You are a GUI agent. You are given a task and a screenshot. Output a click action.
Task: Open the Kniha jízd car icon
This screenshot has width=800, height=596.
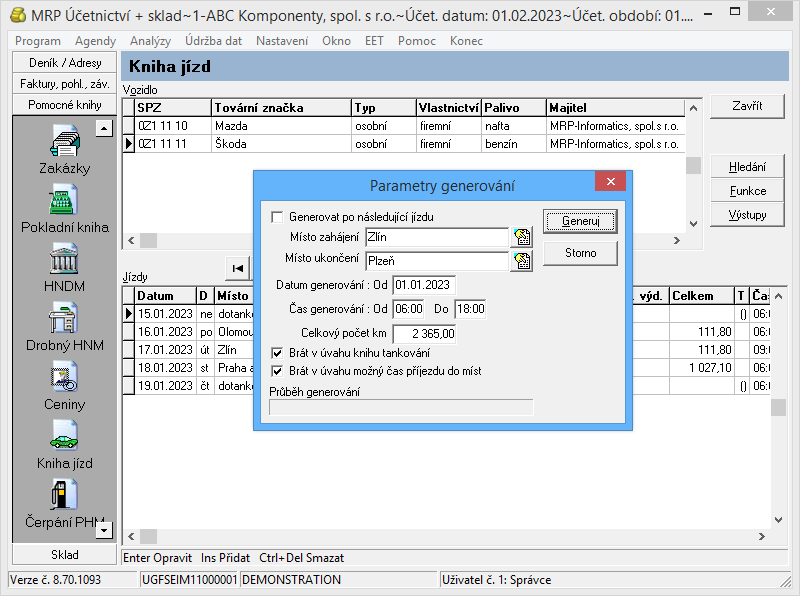click(64, 438)
